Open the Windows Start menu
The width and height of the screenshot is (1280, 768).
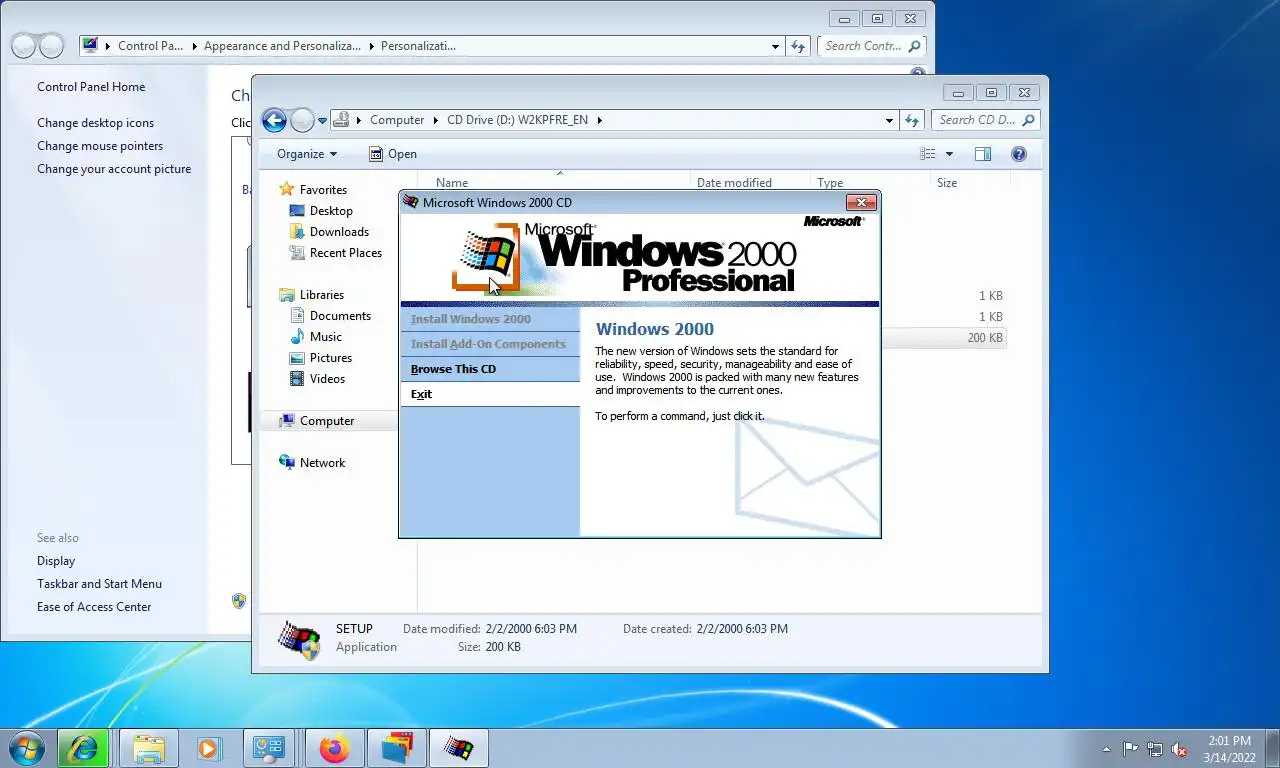pyautogui.click(x=27, y=748)
